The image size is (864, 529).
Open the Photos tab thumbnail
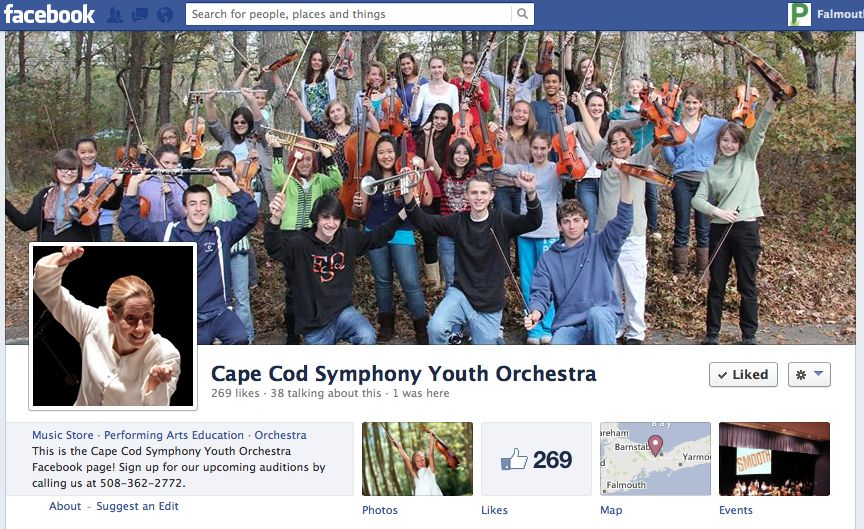(417, 459)
